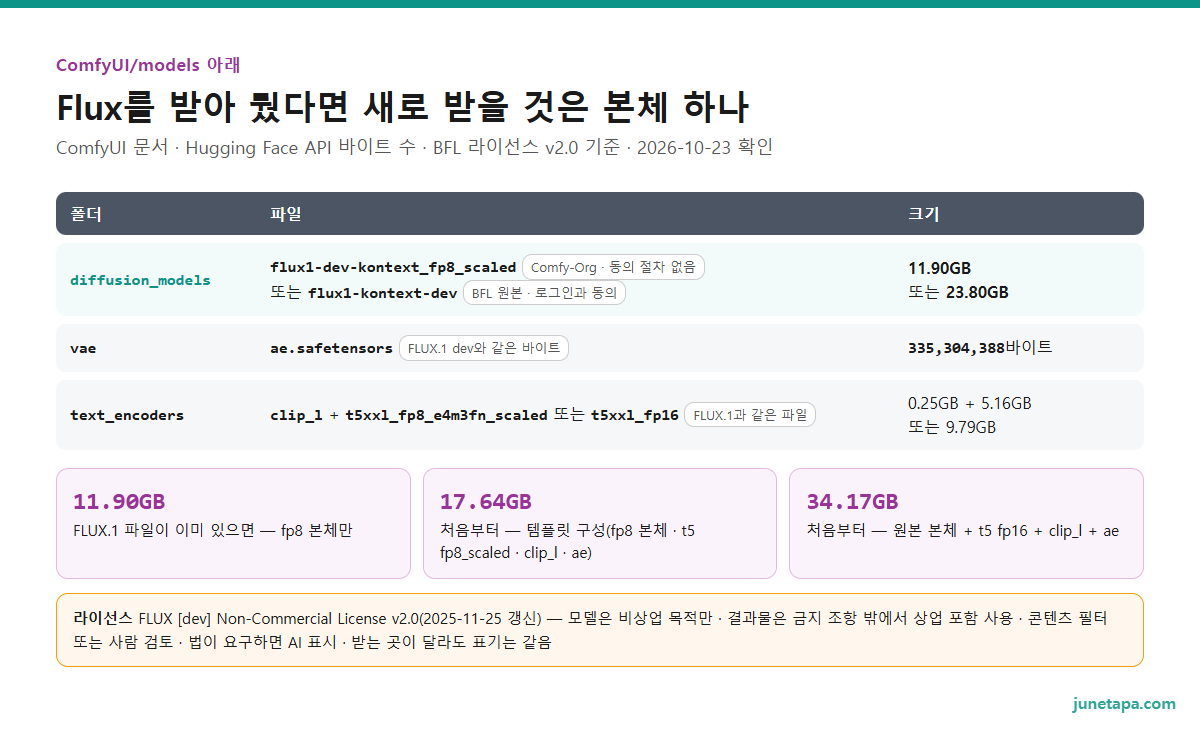Click the '크기' column header
1200x731 pixels.
coord(923,214)
